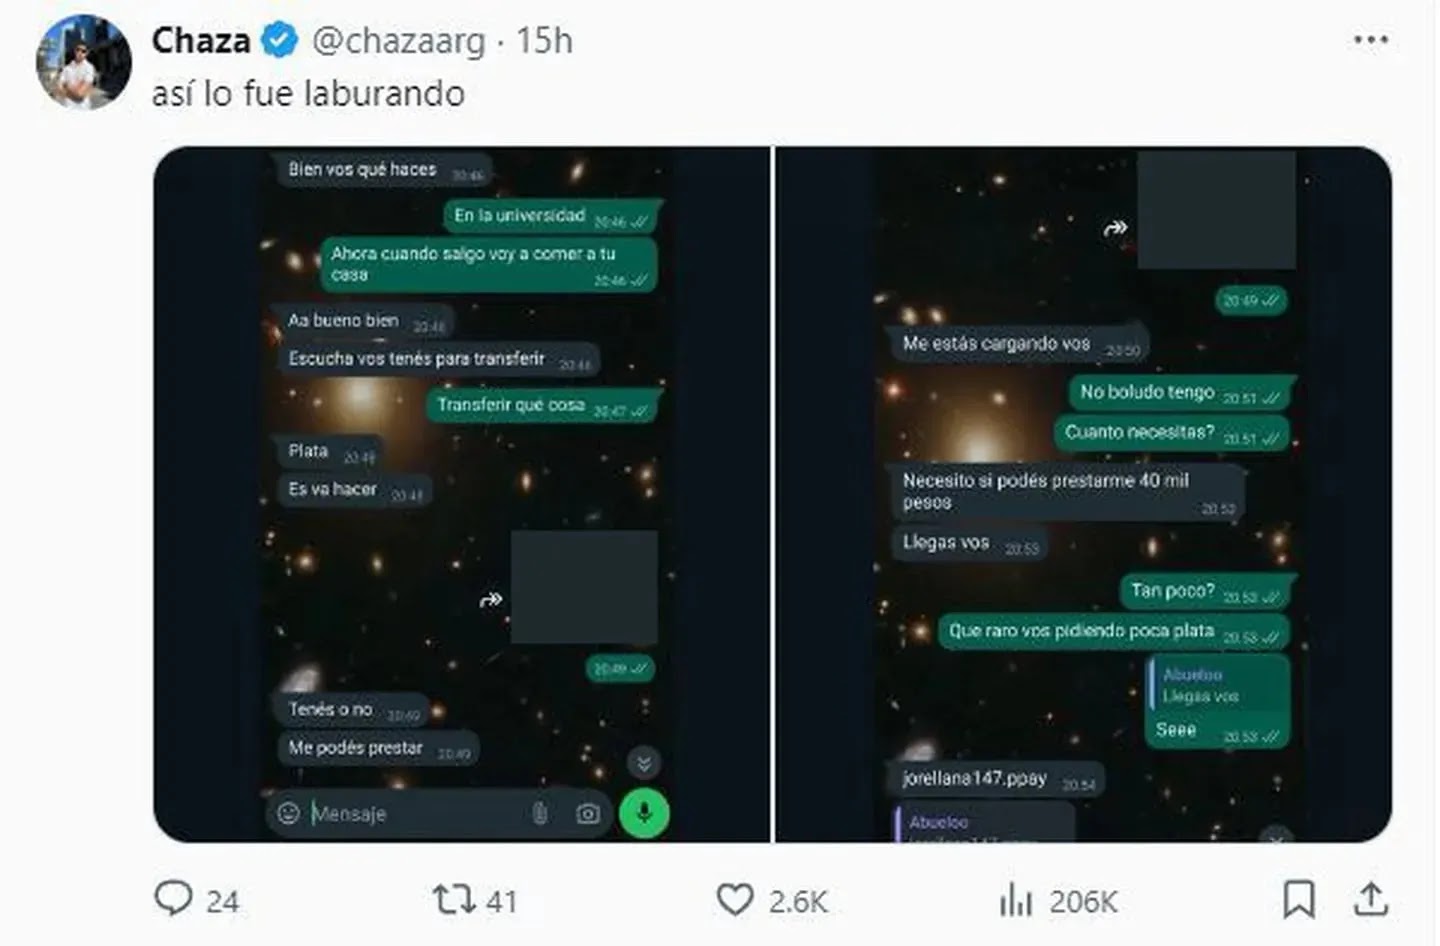
Task: Open the three-dot more options menu
Action: [1370, 40]
